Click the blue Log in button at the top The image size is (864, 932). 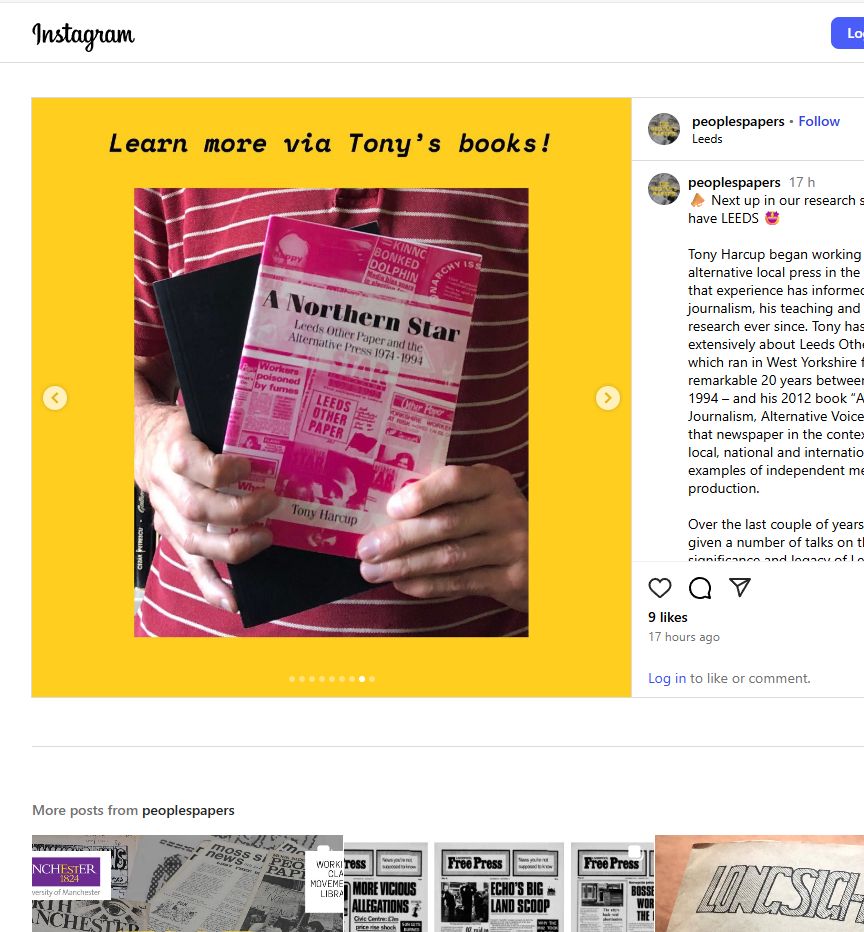click(x=848, y=33)
